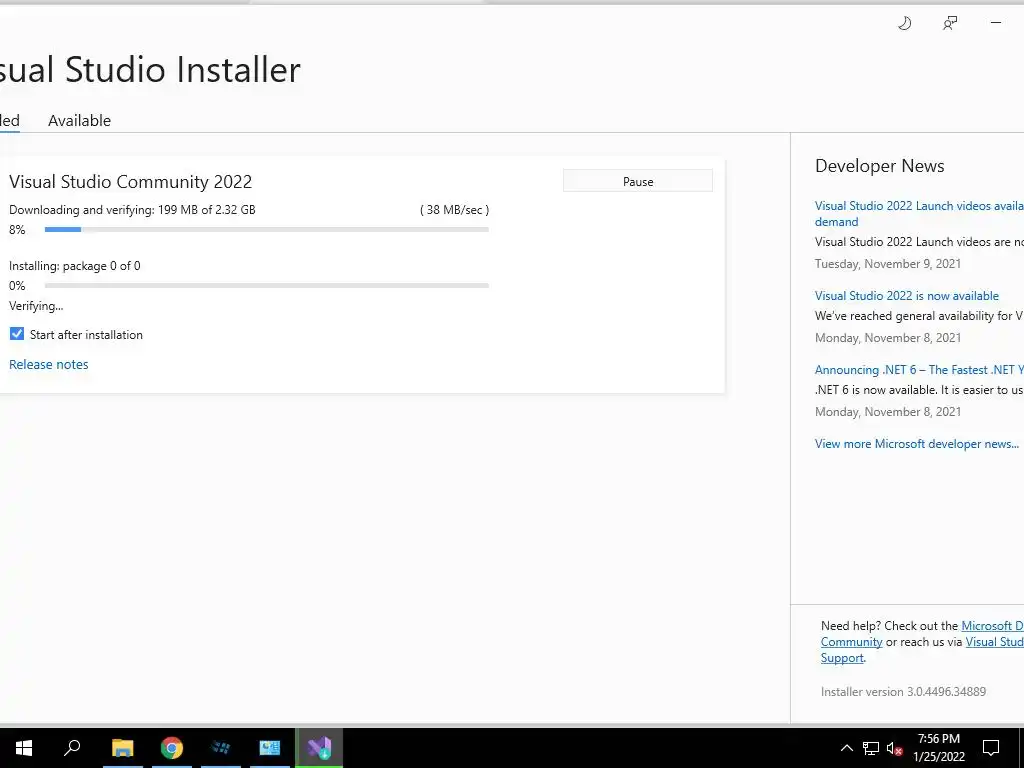The height and width of the screenshot is (768, 1024).
Task: Click the Tuesday, November 9, 2021 date
Action: [x=888, y=264]
